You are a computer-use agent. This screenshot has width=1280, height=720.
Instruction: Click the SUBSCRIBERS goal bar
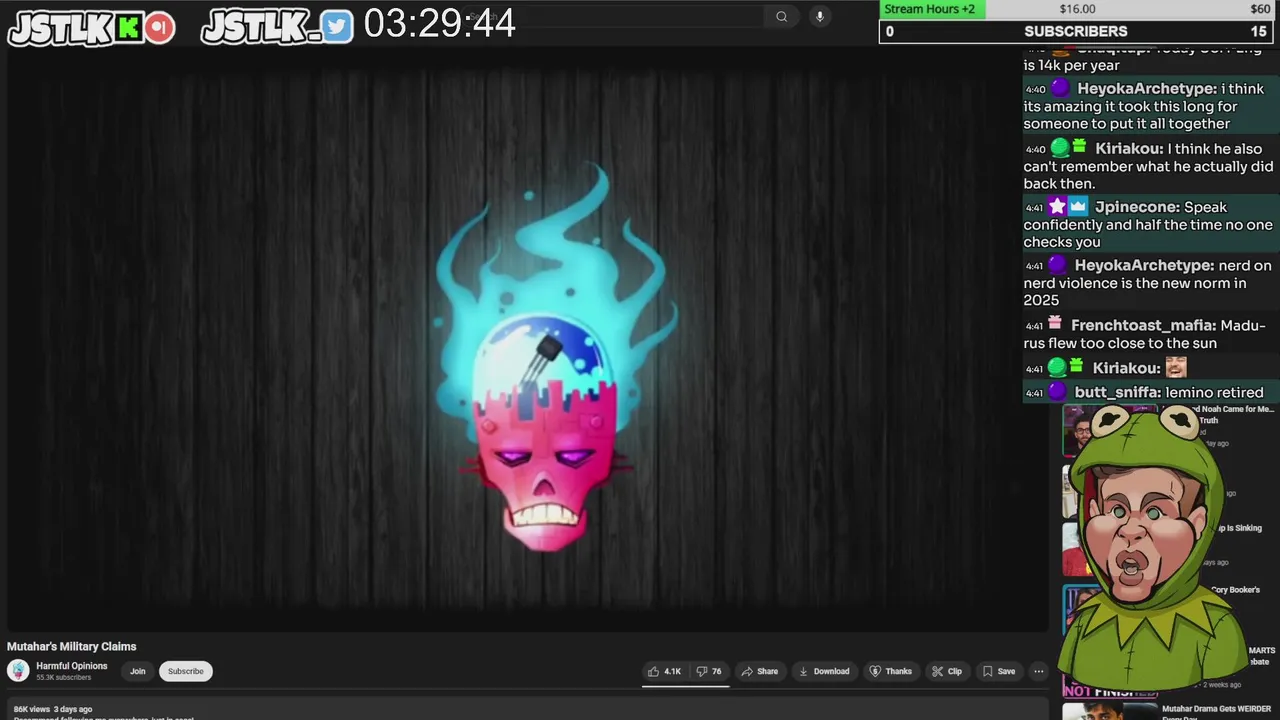click(1077, 31)
